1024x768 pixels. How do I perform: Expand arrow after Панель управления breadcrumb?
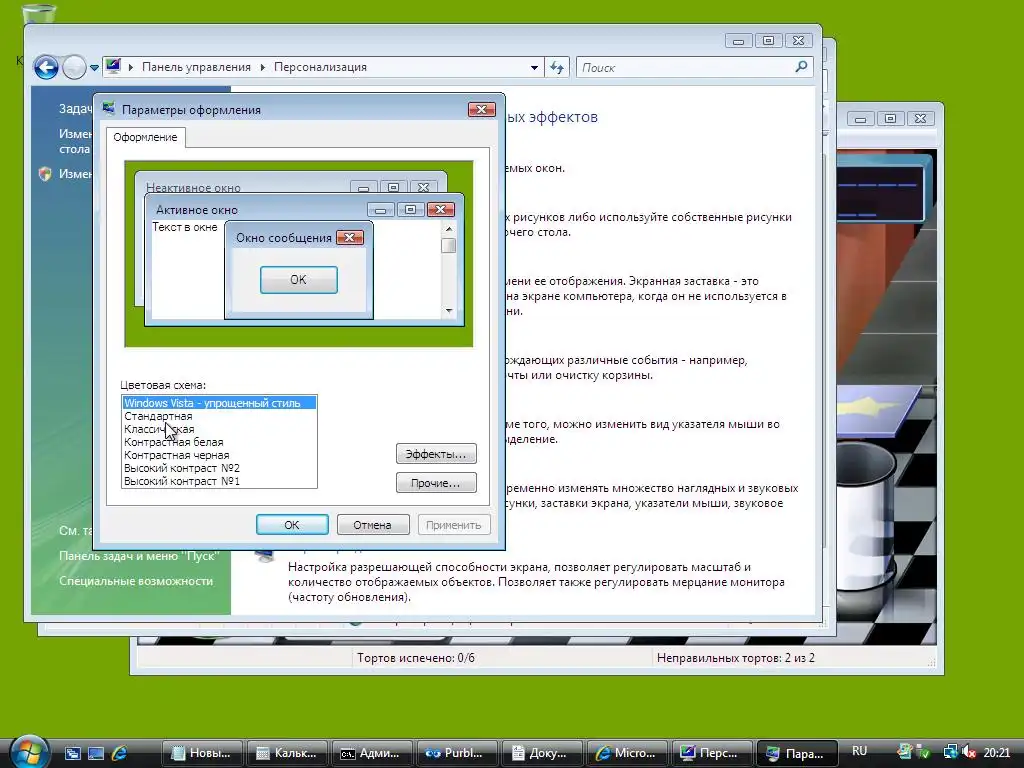click(263, 67)
